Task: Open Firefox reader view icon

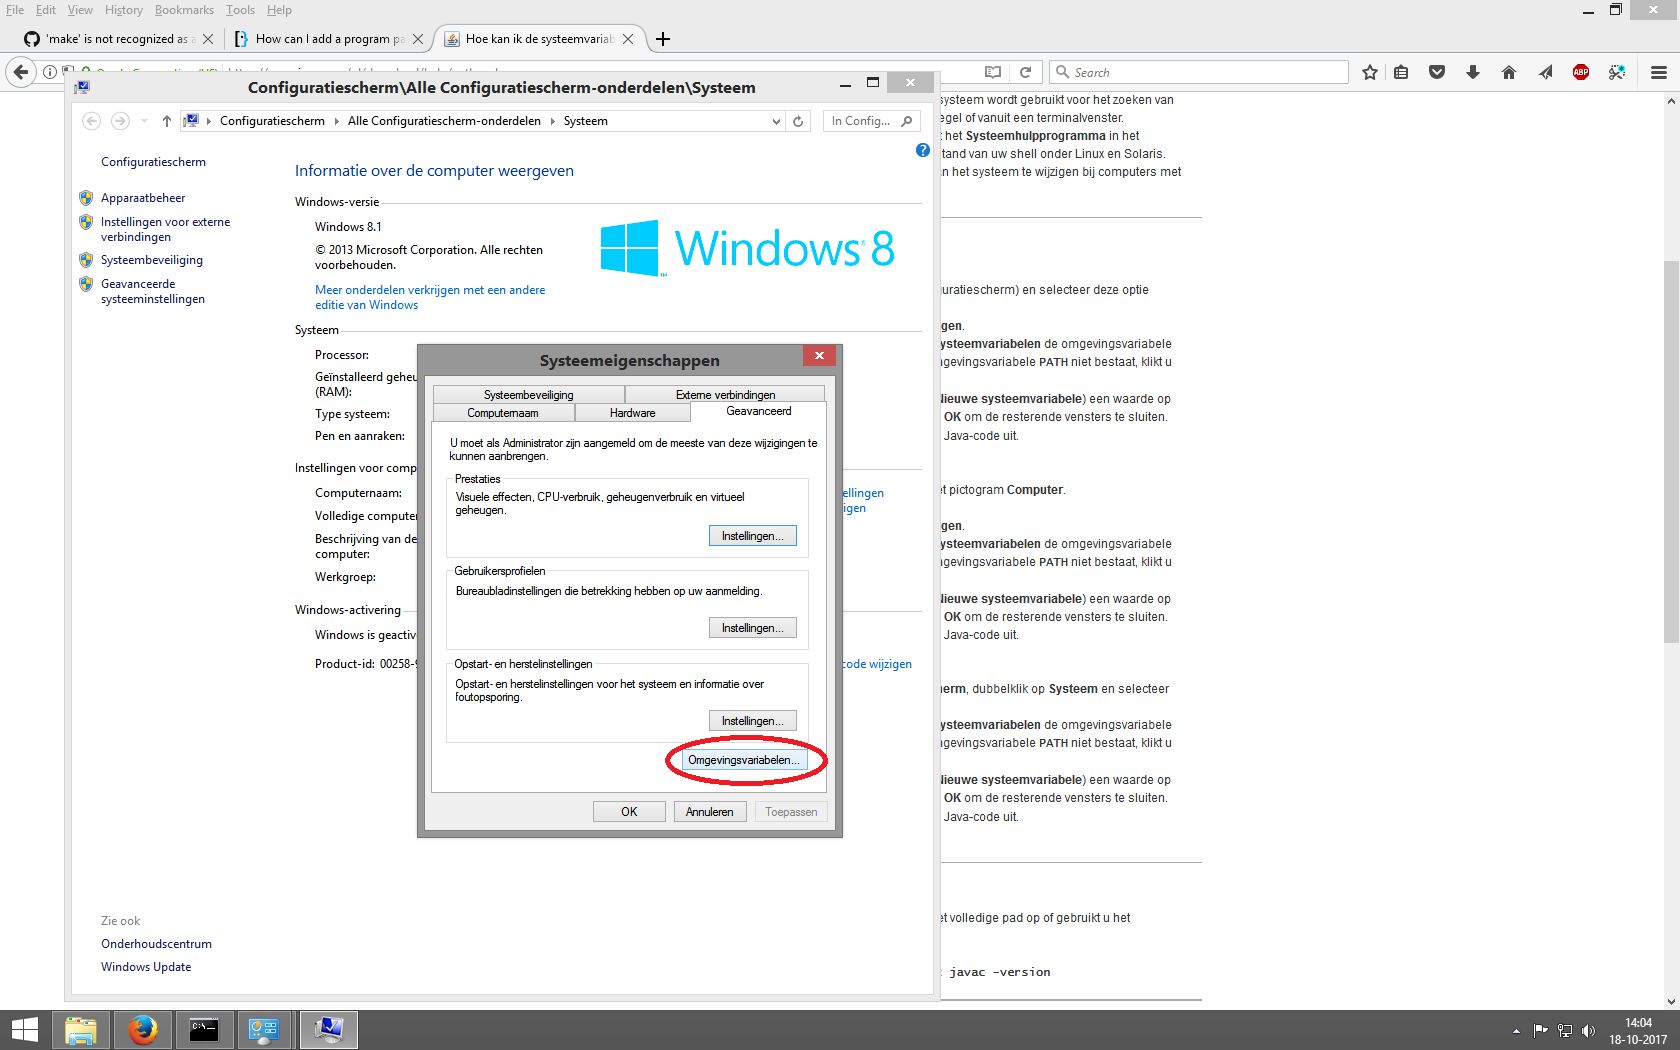Action: click(x=992, y=72)
